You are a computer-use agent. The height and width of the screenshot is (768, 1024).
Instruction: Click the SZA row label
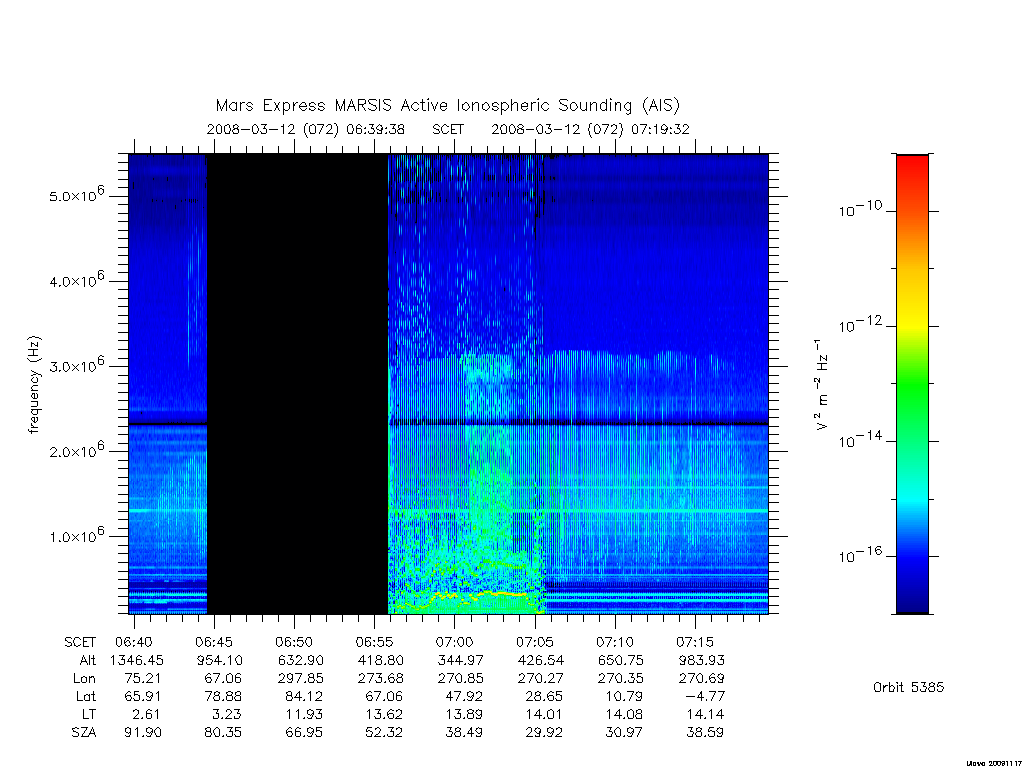[x=84, y=733]
